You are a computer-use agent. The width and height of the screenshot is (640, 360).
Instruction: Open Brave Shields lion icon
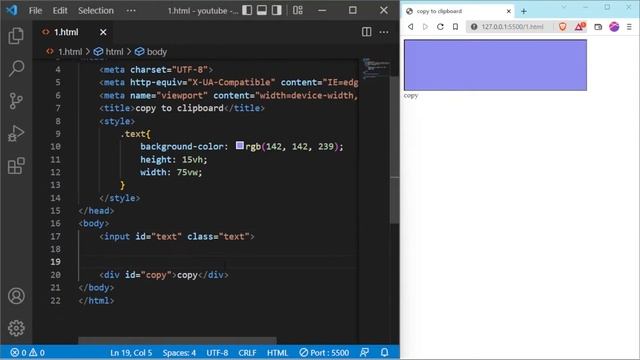[563, 27]
